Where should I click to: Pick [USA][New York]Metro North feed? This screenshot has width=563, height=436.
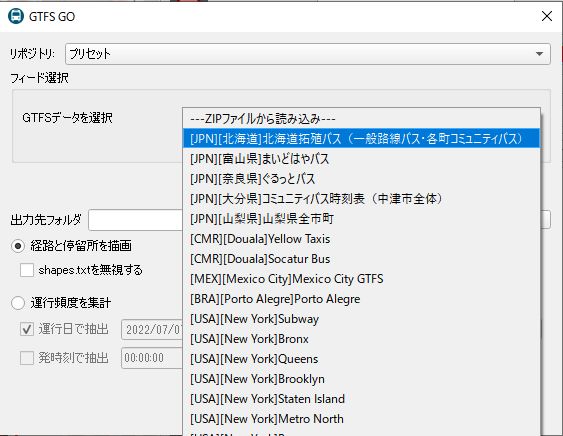click(x=361, y=419)
